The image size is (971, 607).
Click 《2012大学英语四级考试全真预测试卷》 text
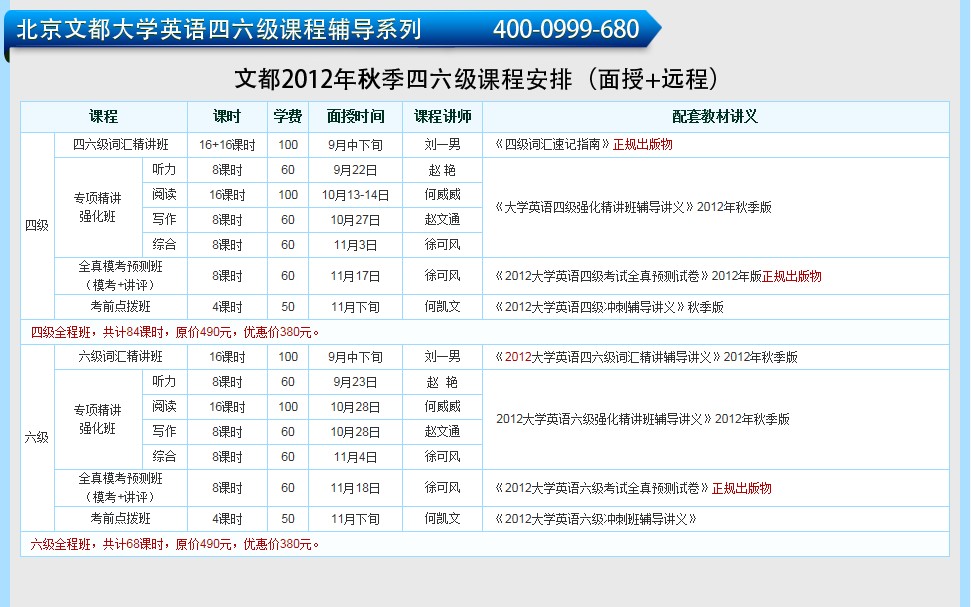pyautogui.click(x=601, y=276)
